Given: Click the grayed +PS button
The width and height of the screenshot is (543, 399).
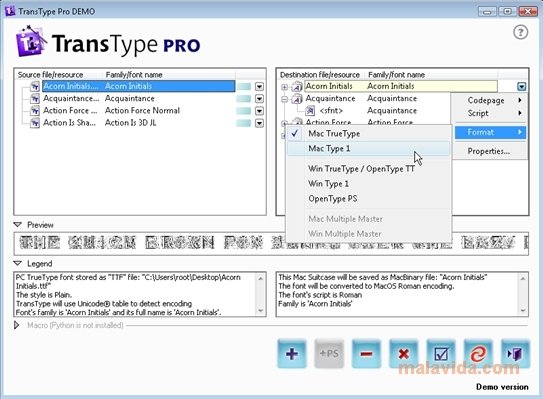Looking at the screenshot, I should tap(329, 354).
